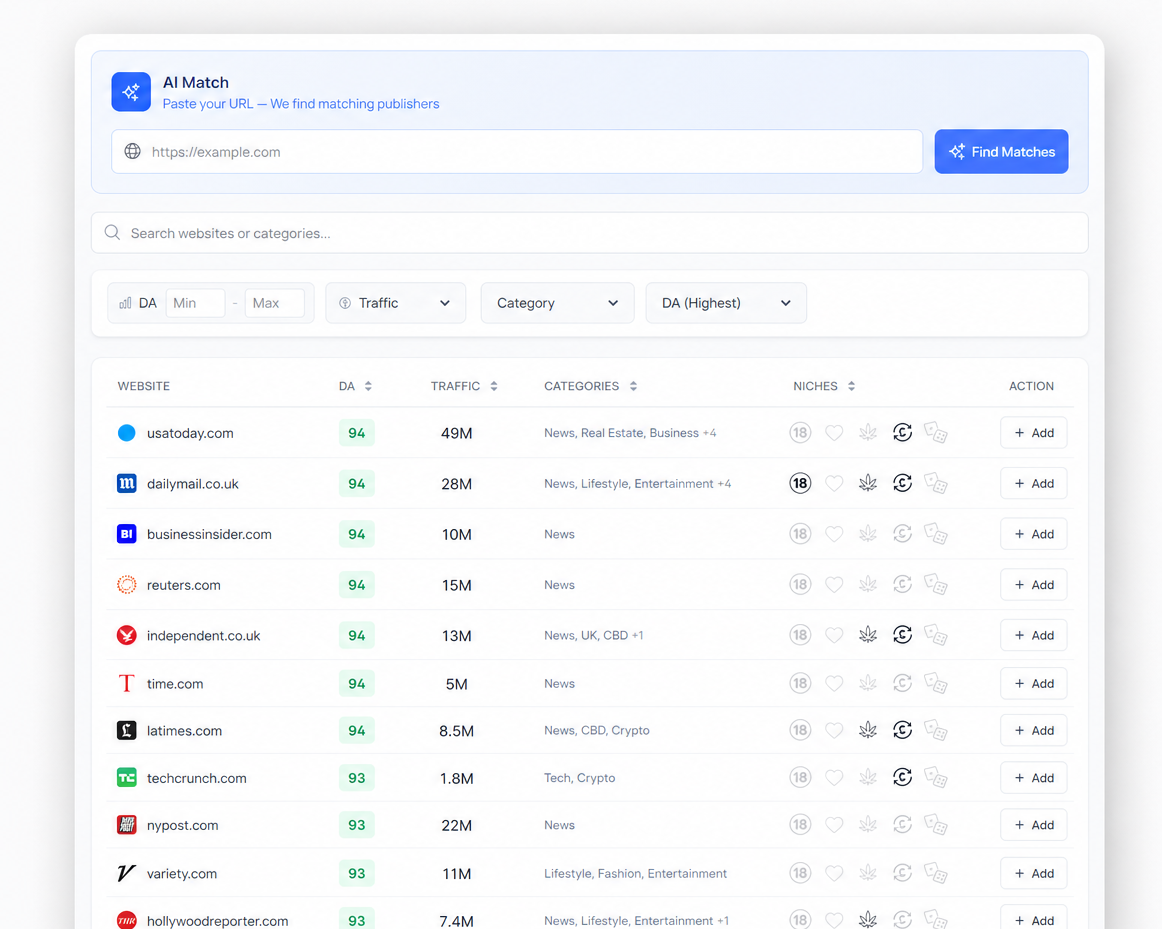Expand +4 categories for dailymail.co.uk

coord(724,484)
